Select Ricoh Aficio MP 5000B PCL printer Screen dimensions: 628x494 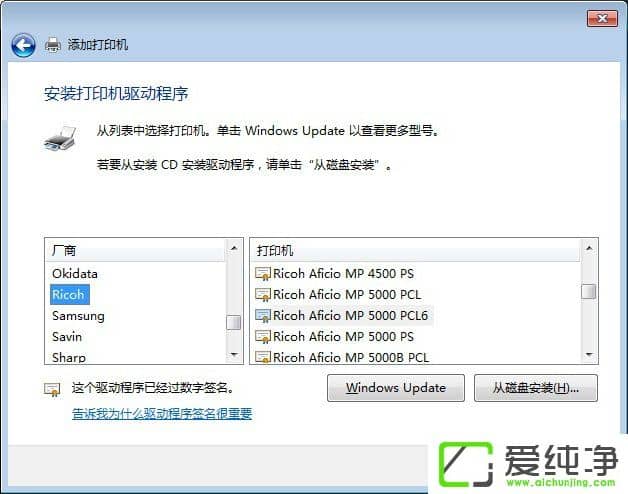(351, 357)
